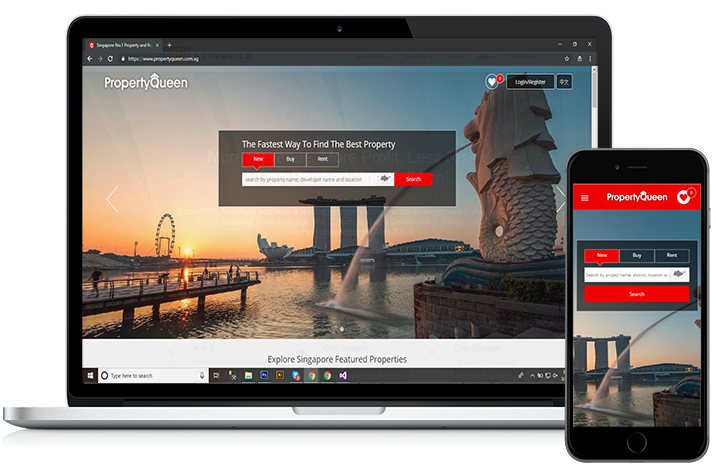Switch language with the 中文 button
Viewport: 716px width, 473px height.
pyautogui.click(x=564, y=82)
